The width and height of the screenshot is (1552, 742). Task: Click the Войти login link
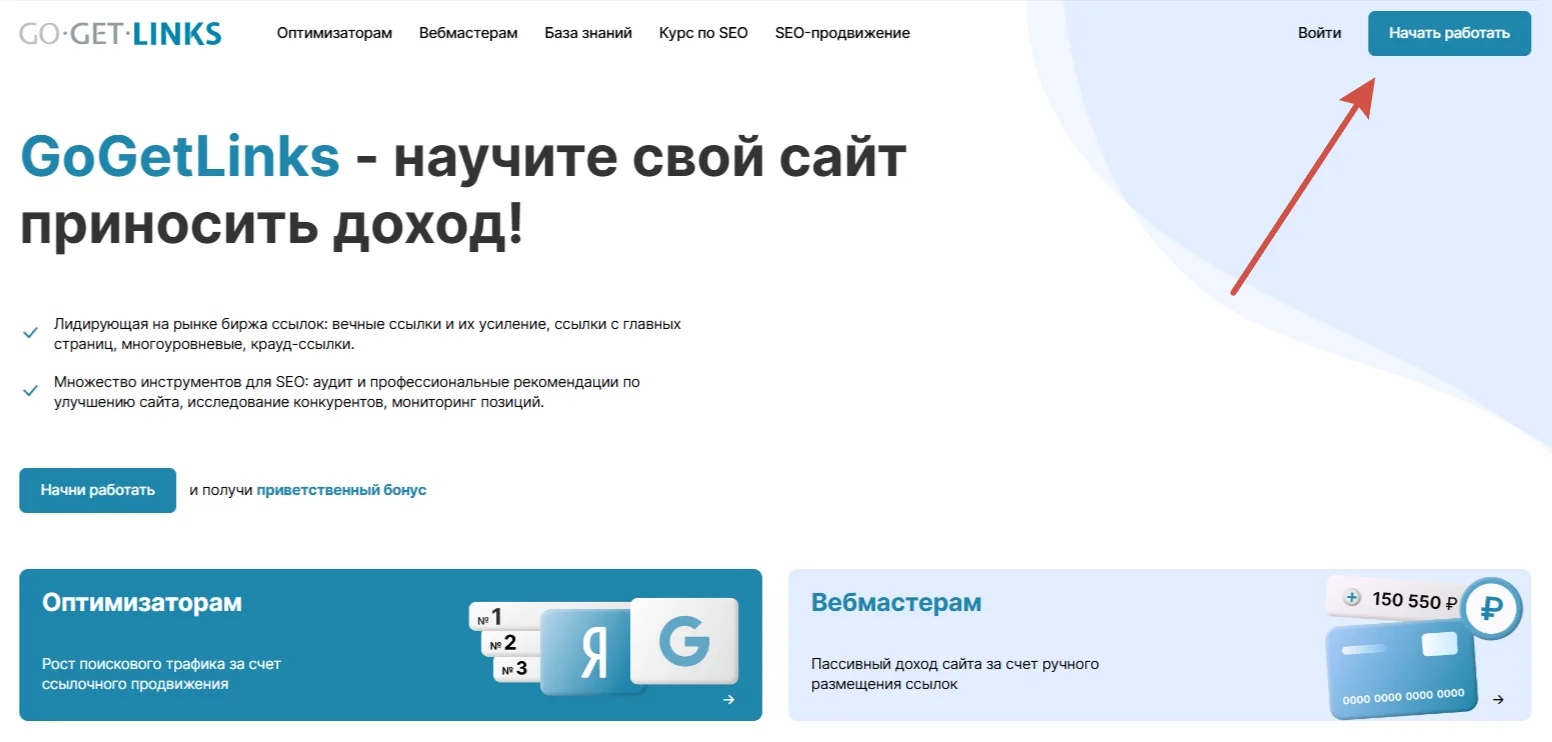[x=1319, y=33]
